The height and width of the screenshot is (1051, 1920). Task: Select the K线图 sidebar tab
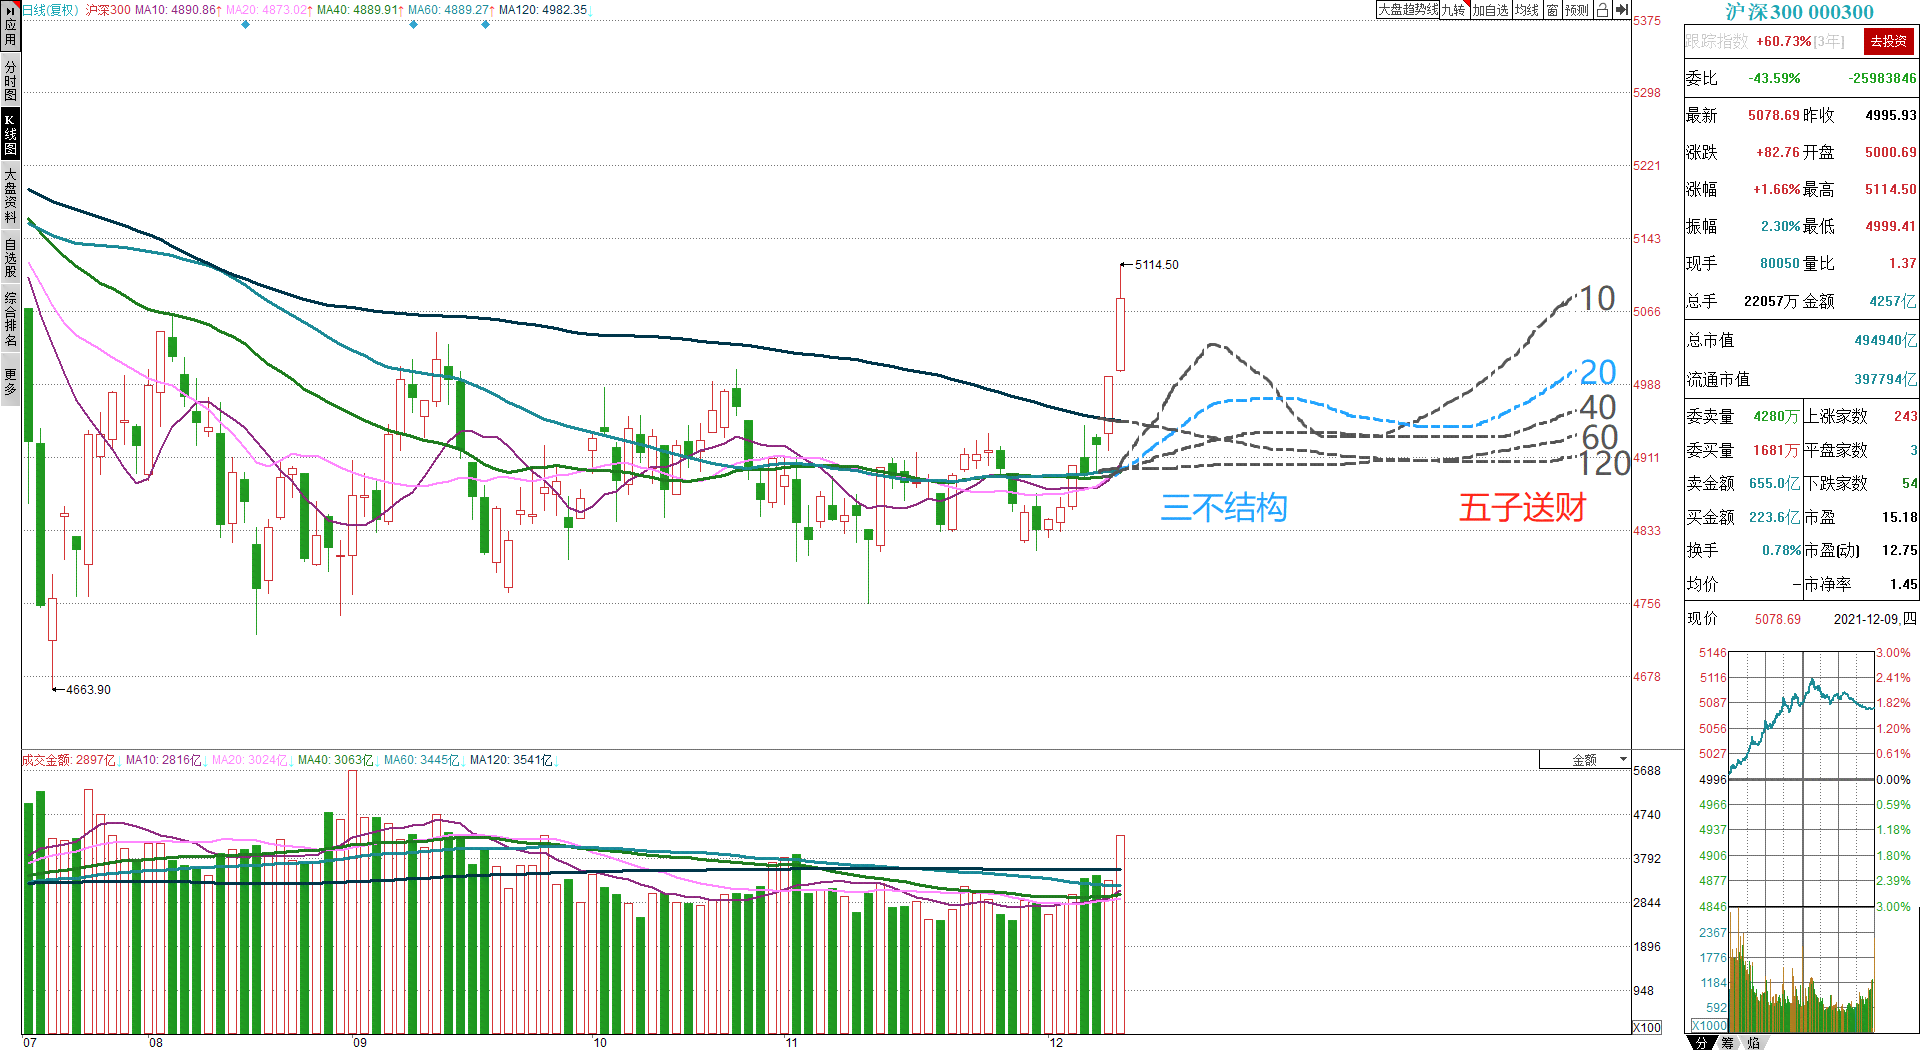10,135
